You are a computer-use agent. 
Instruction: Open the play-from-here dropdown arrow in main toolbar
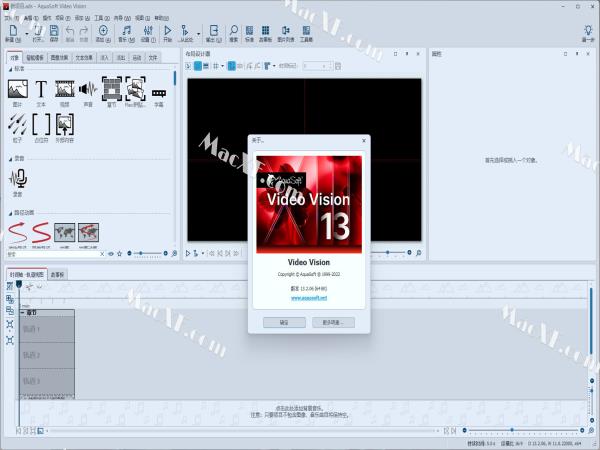(198, 34)
